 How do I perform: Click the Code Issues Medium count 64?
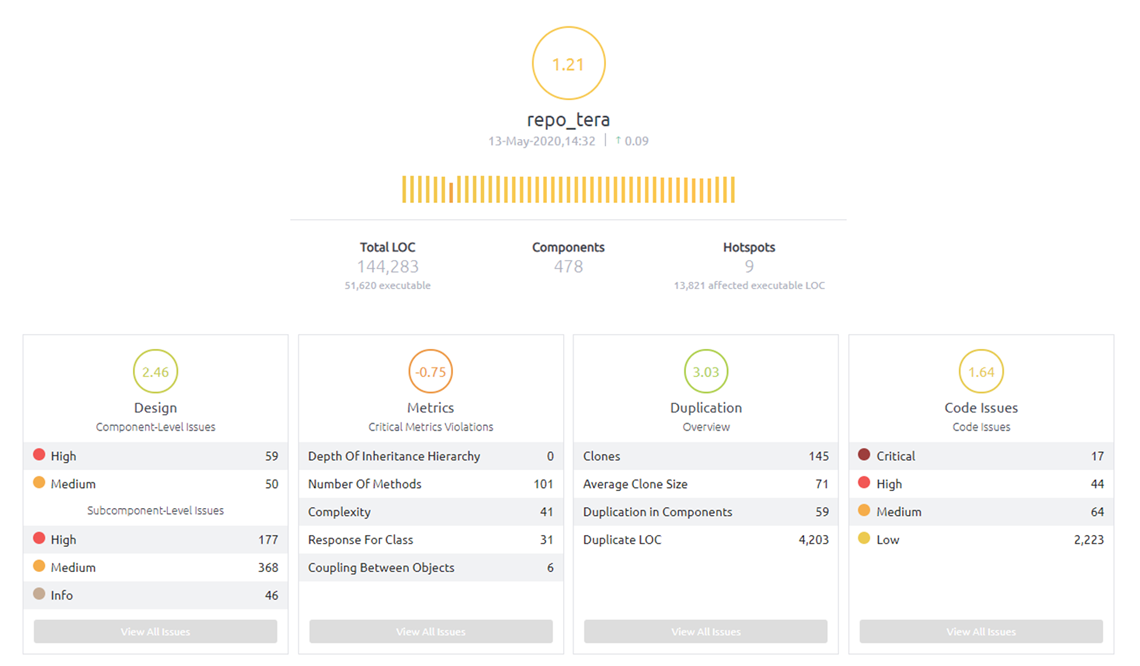pos(1097,512)
